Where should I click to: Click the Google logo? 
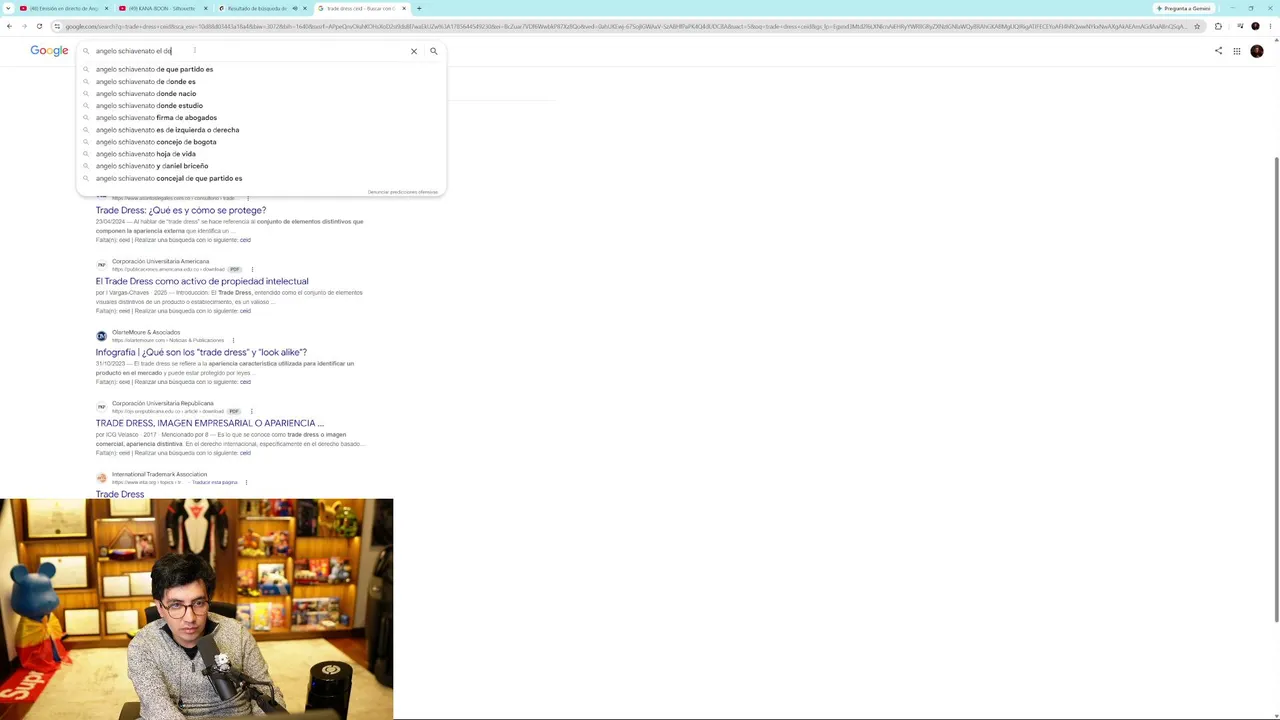(x=49, y=51)
